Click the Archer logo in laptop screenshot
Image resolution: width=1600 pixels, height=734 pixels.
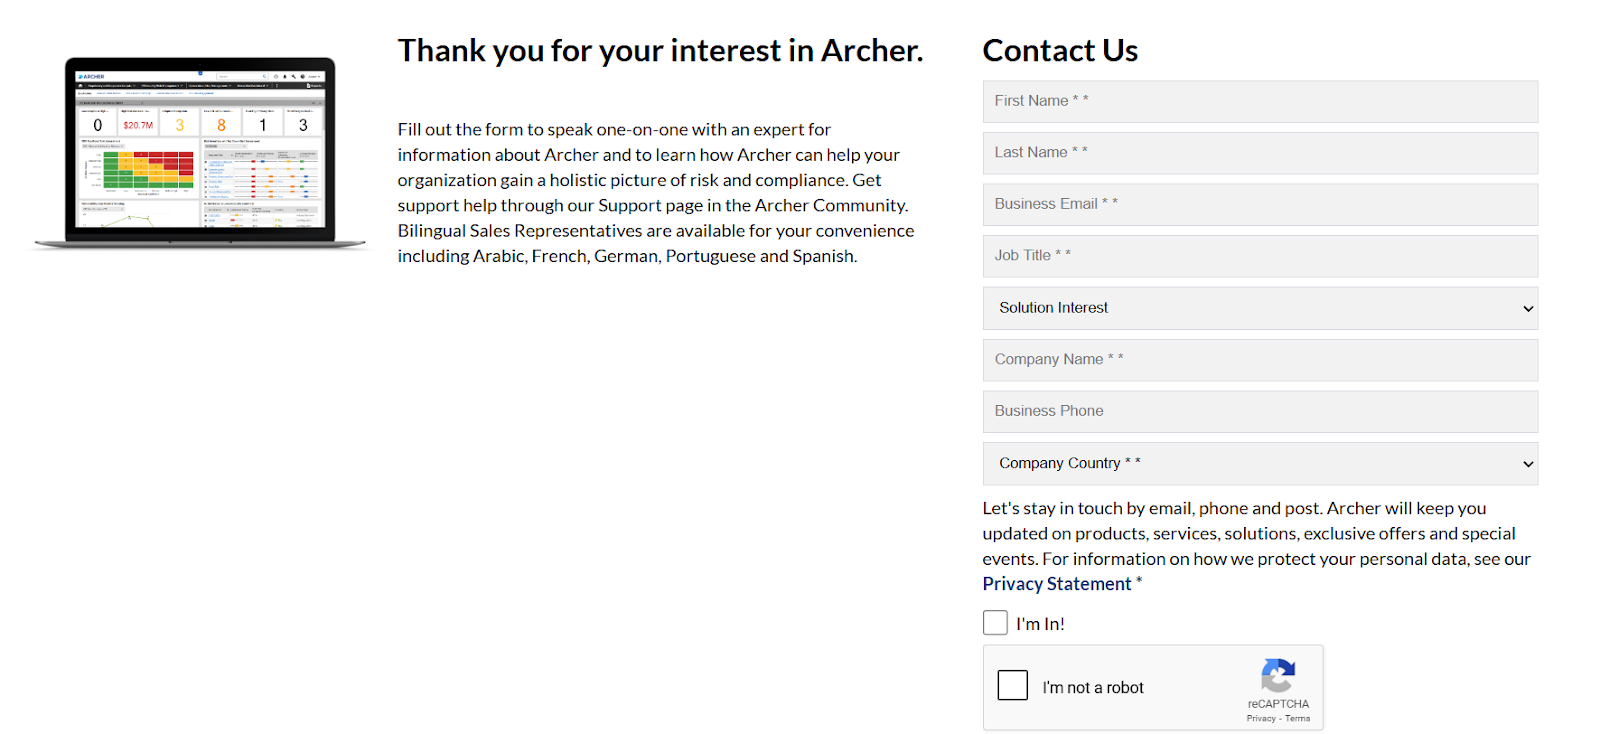click(92, 76)
